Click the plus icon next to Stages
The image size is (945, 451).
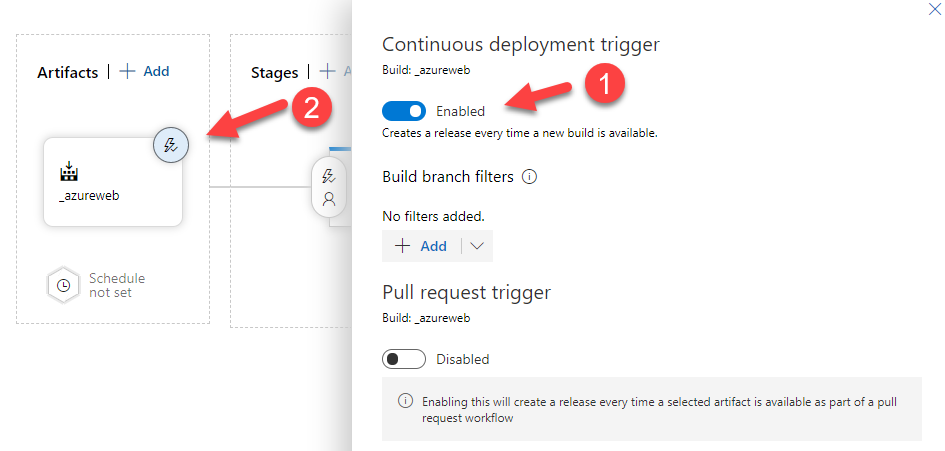[x=327, y=72]
